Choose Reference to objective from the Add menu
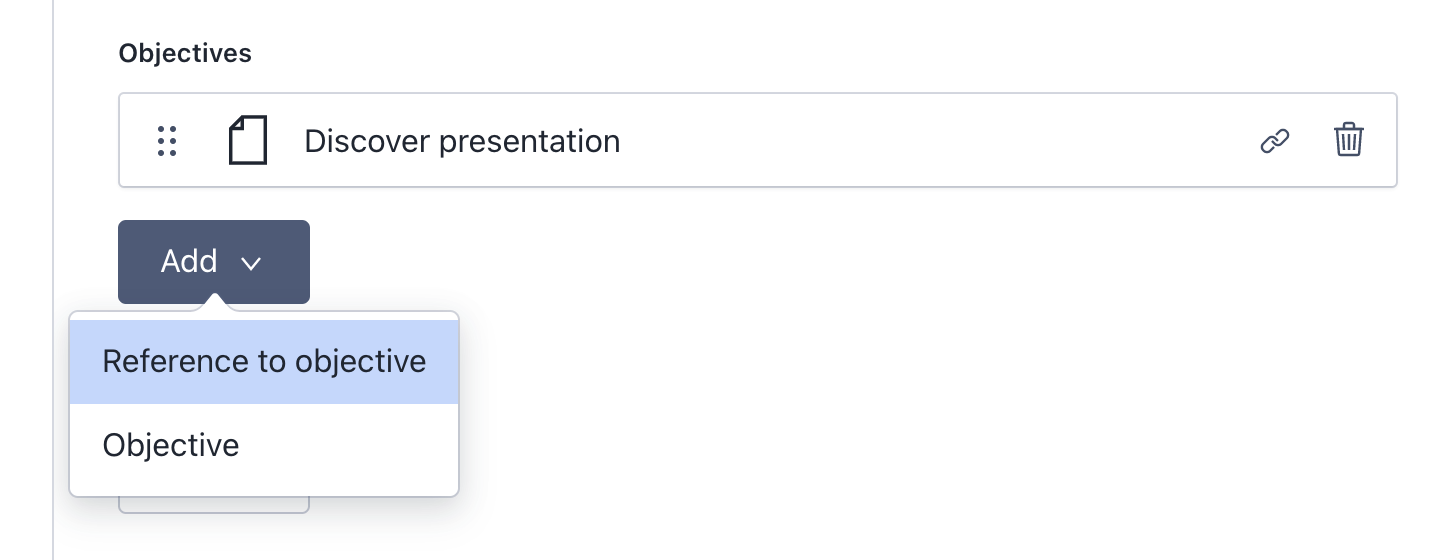Viewport: 1442px width, 560px height. (x=264, y=361)
